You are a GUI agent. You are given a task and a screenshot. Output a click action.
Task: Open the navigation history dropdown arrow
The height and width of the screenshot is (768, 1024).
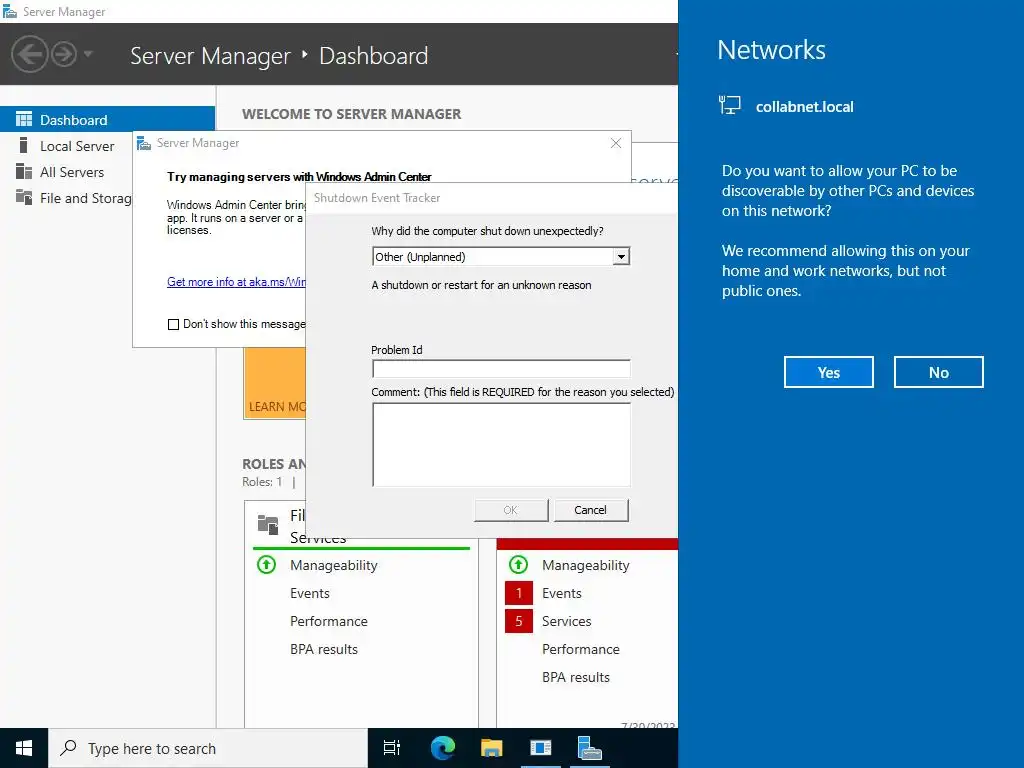(88, 54)
